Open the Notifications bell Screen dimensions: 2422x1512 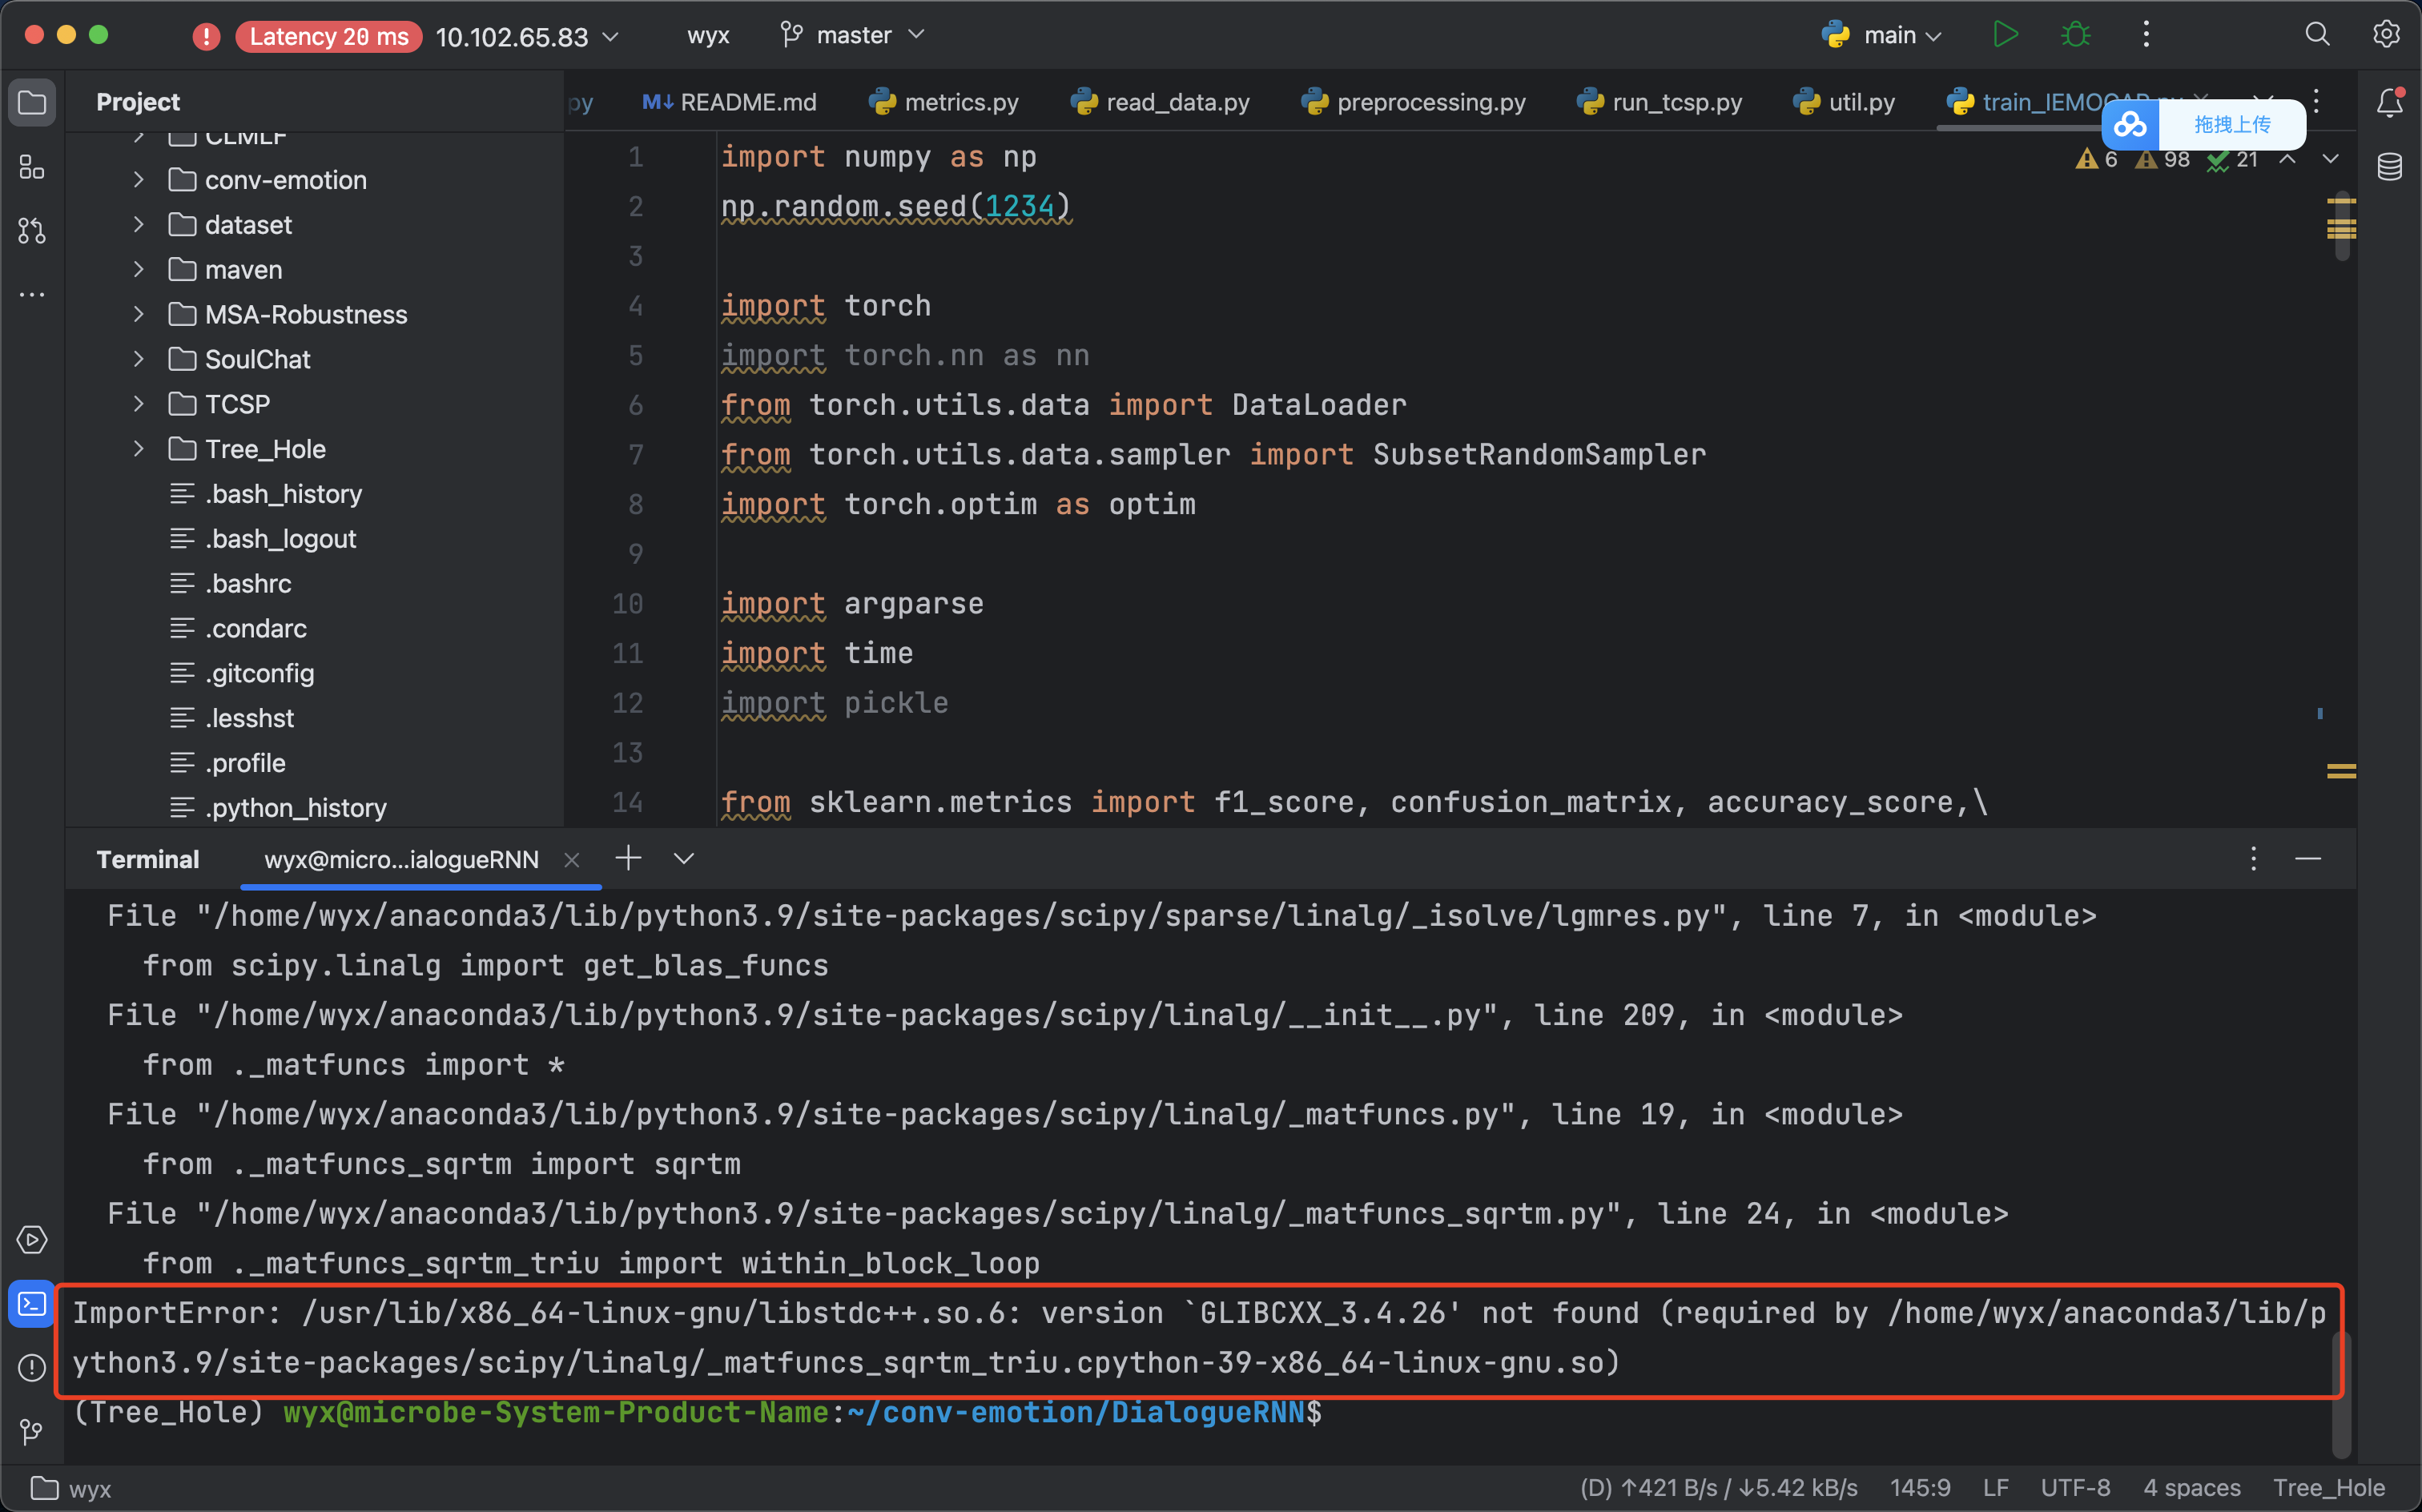click(x=2390, y=102)
